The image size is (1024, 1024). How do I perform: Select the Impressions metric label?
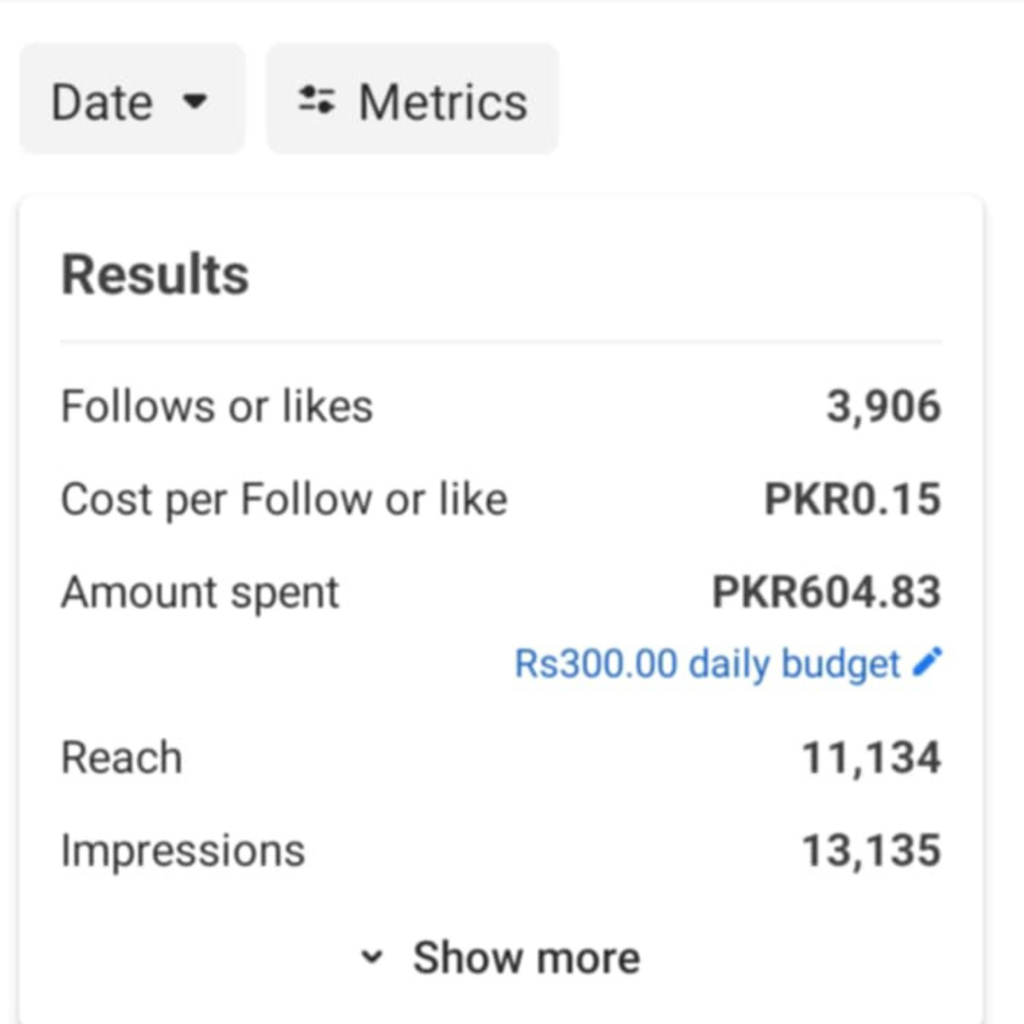183,851
